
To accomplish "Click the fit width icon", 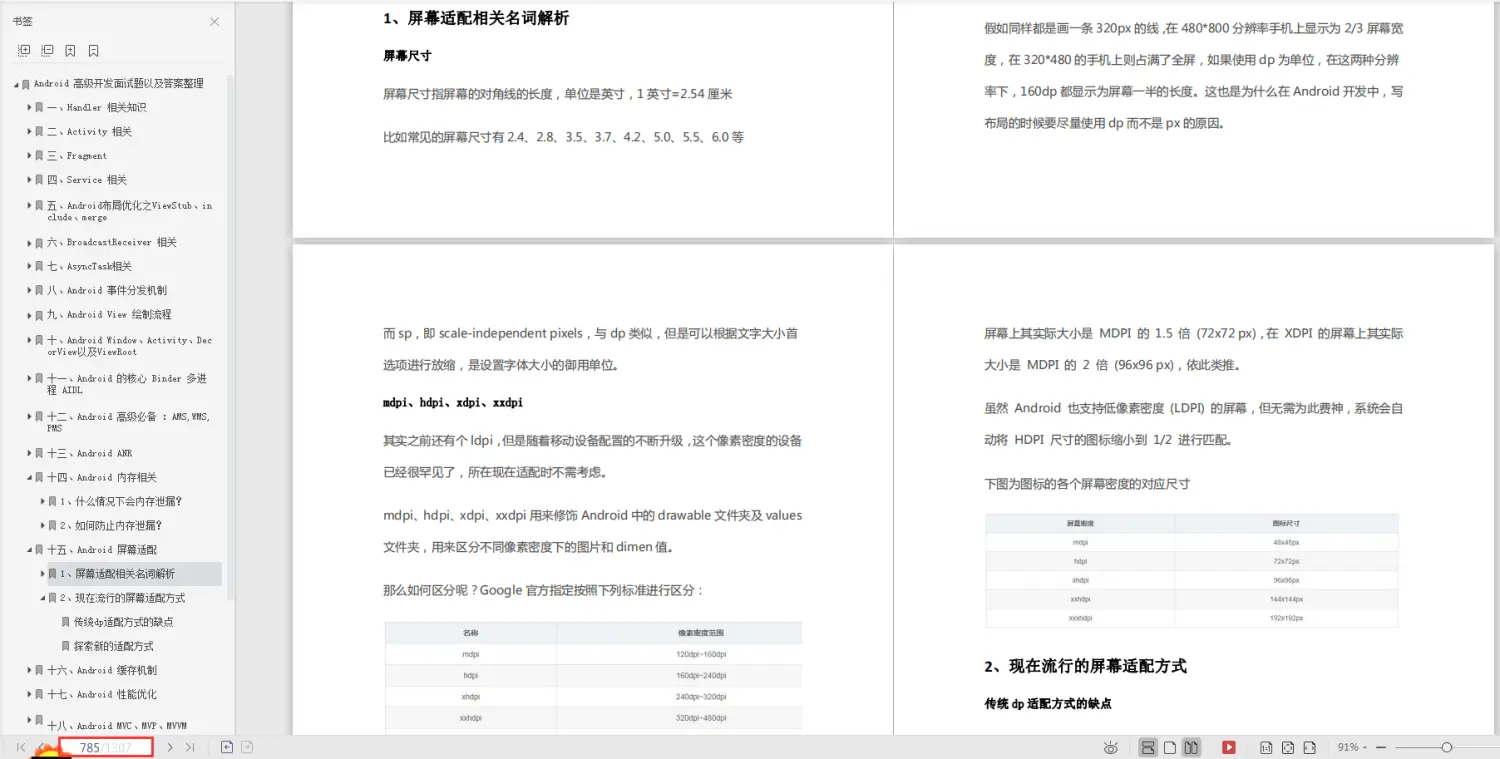I will pyautogui.click(x=1309, y=747).
